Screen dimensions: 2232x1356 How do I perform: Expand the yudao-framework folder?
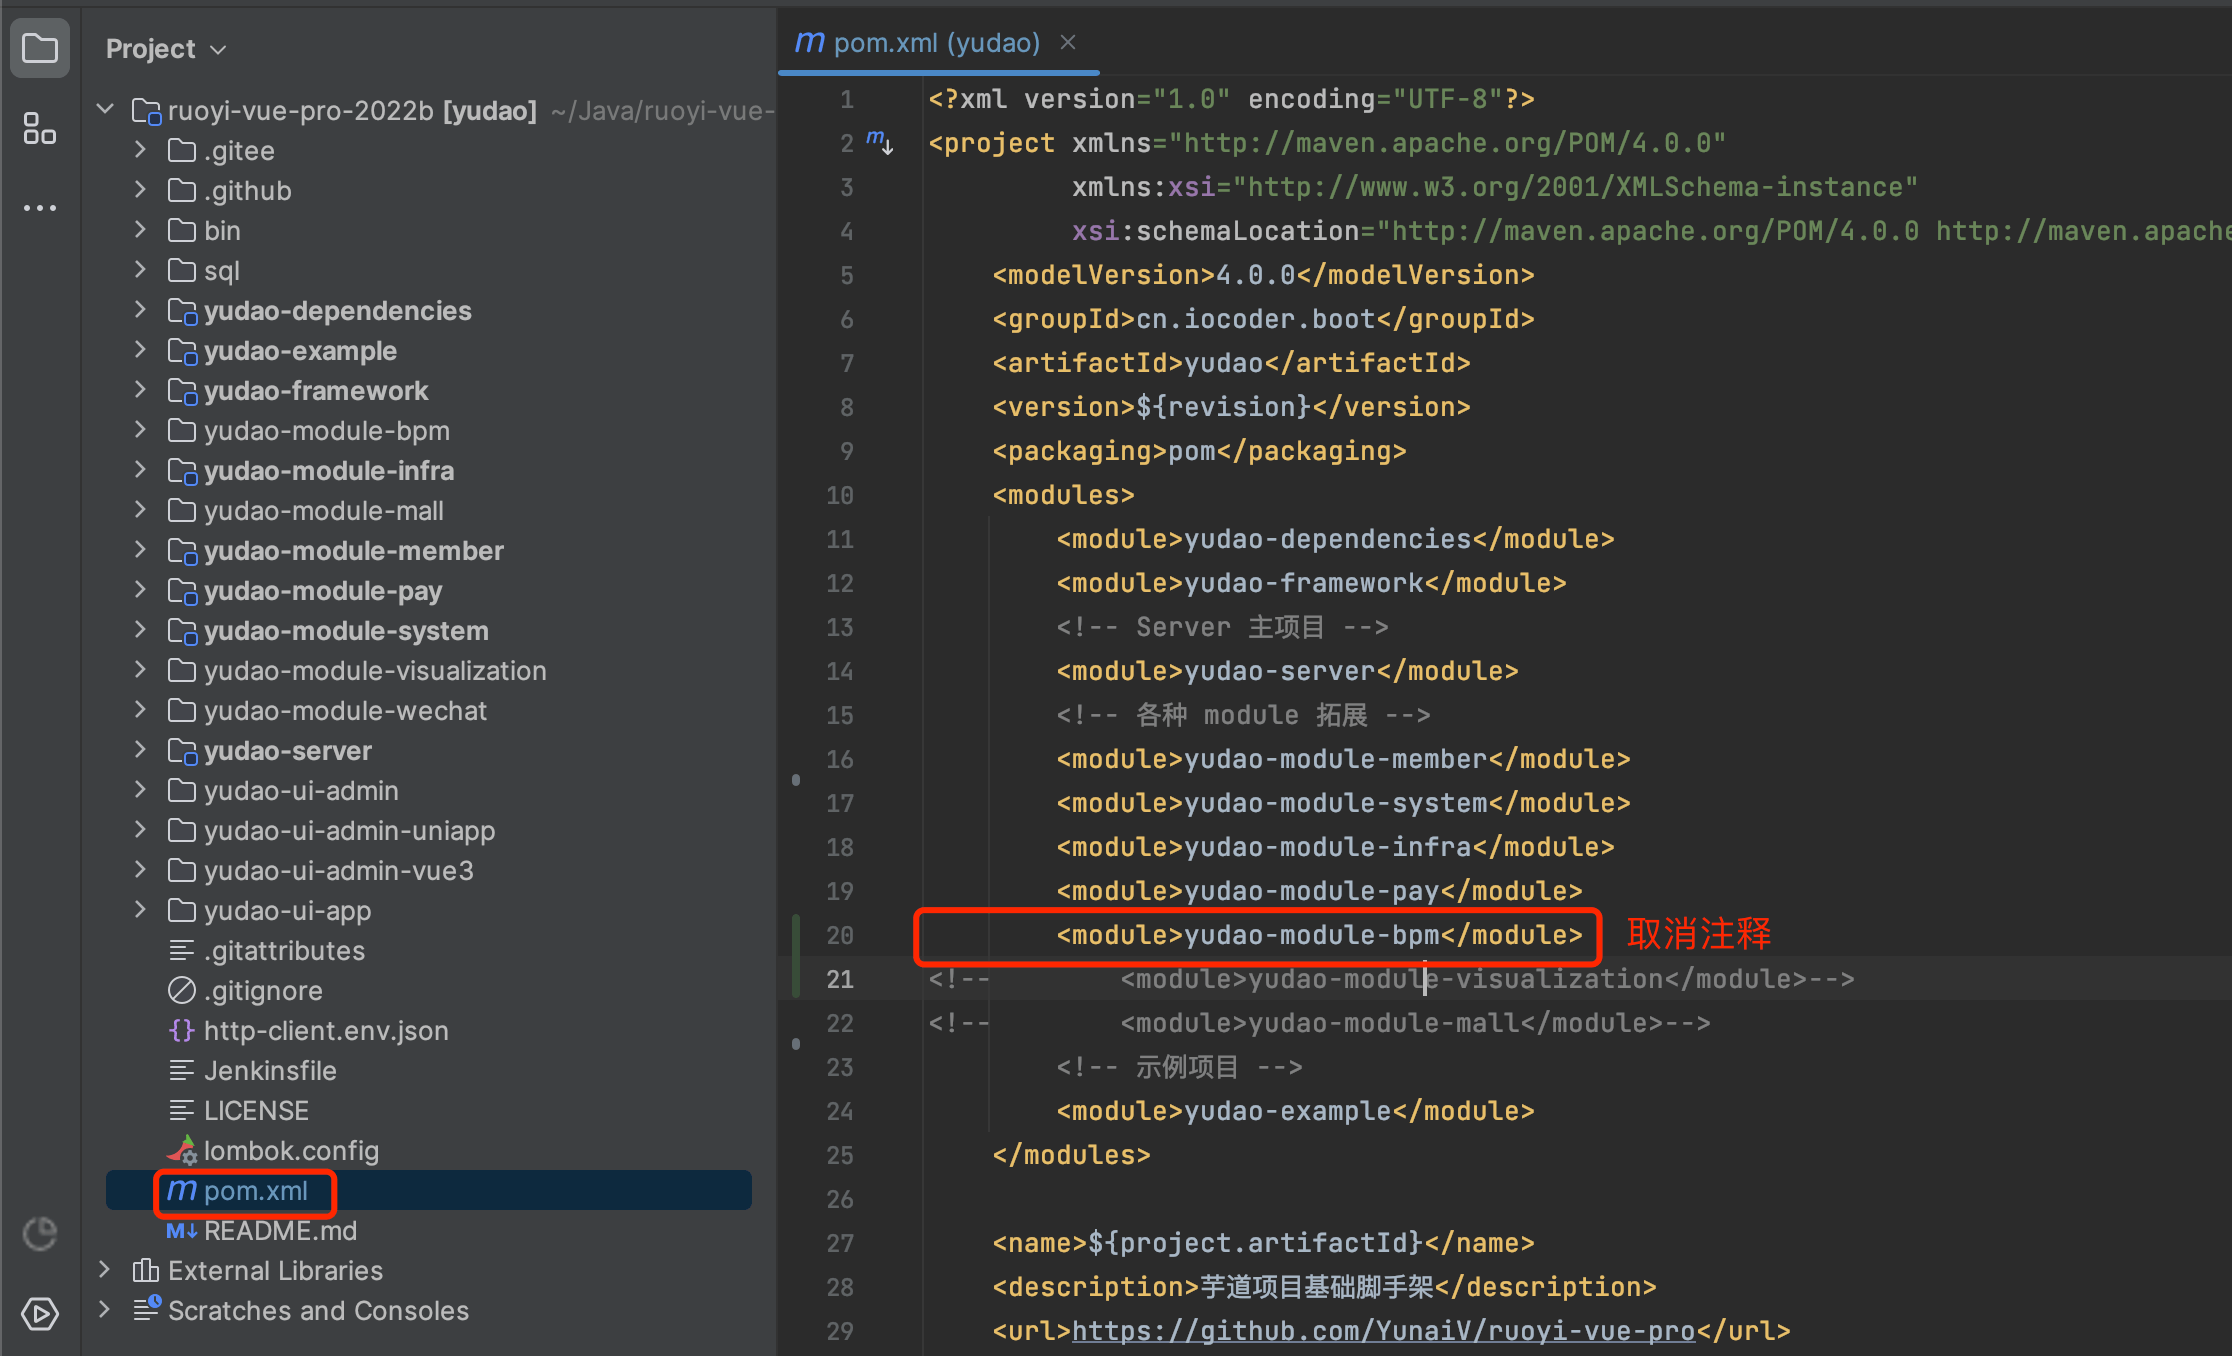point(141,391)
